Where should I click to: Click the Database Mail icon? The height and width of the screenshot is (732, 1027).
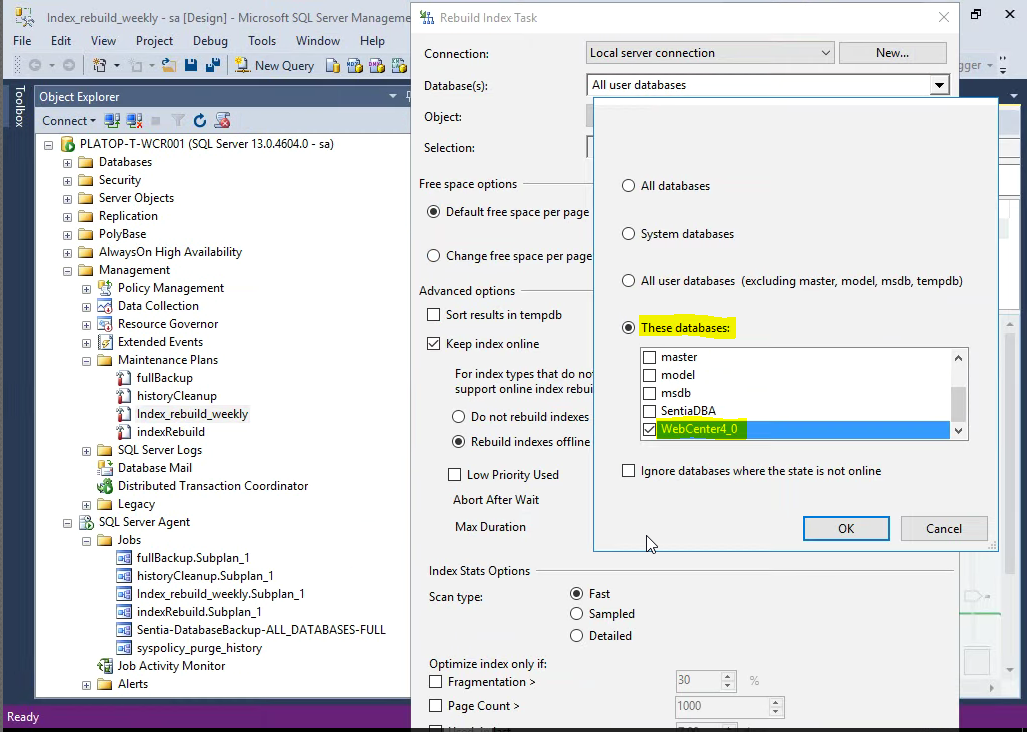click(105, 468)
